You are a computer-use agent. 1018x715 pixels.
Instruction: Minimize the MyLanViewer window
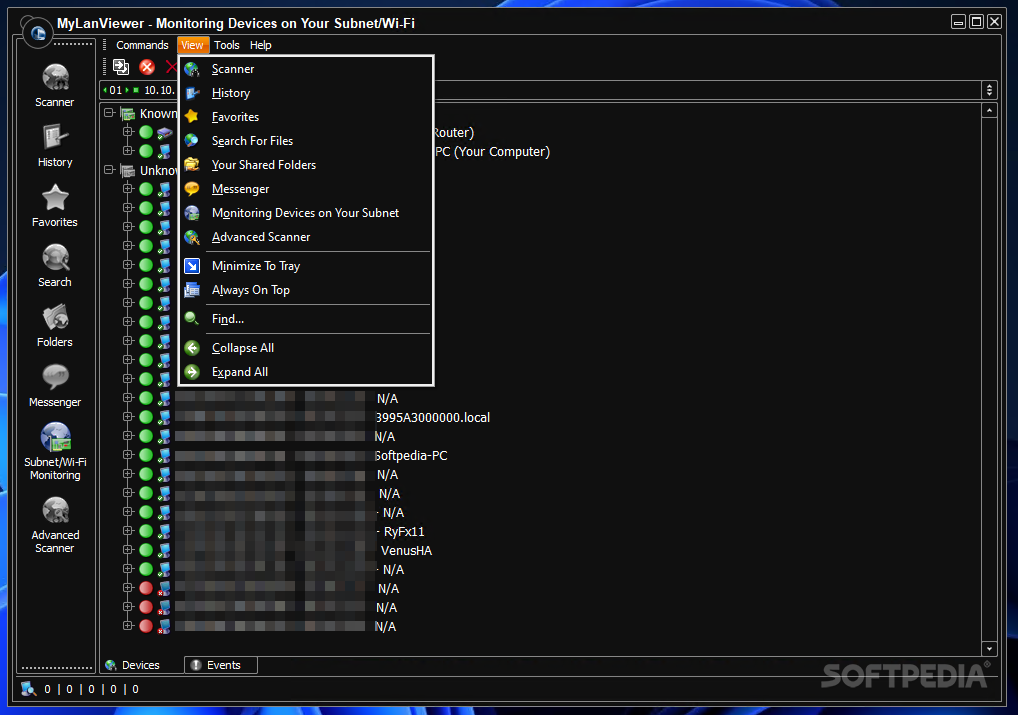(958, 22)
